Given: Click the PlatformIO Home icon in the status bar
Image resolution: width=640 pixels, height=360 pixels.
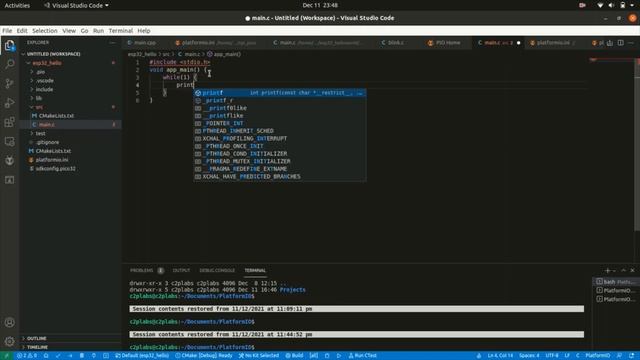Looking at the screenshot, I should click(46, 356).
